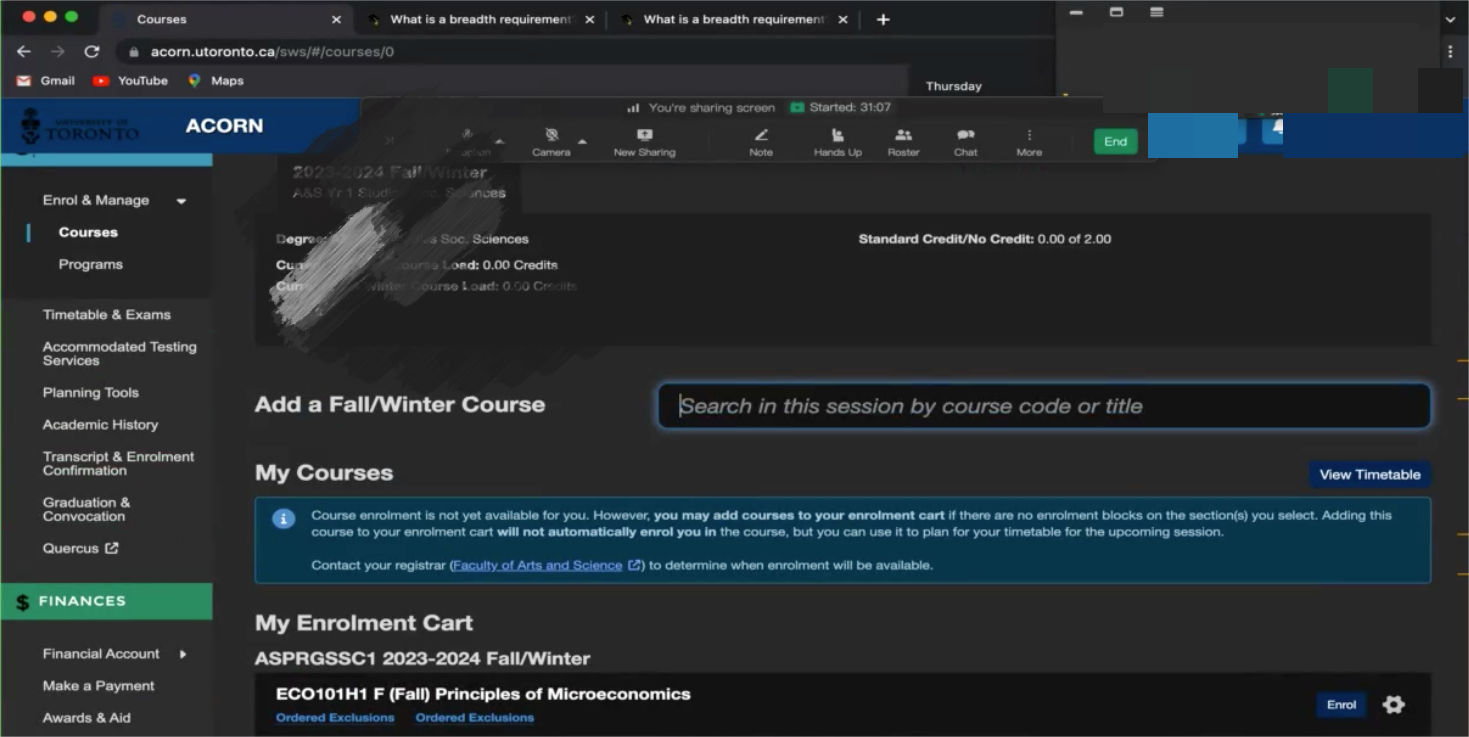
Task: Click the Enrol button for ECO101H1
Action: [x=1341, y=705]
